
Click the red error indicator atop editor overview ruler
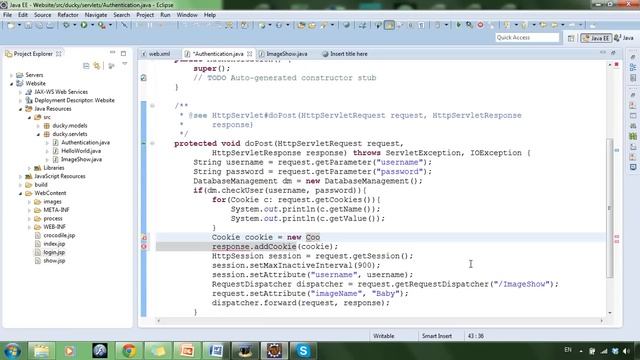[616, 64]
